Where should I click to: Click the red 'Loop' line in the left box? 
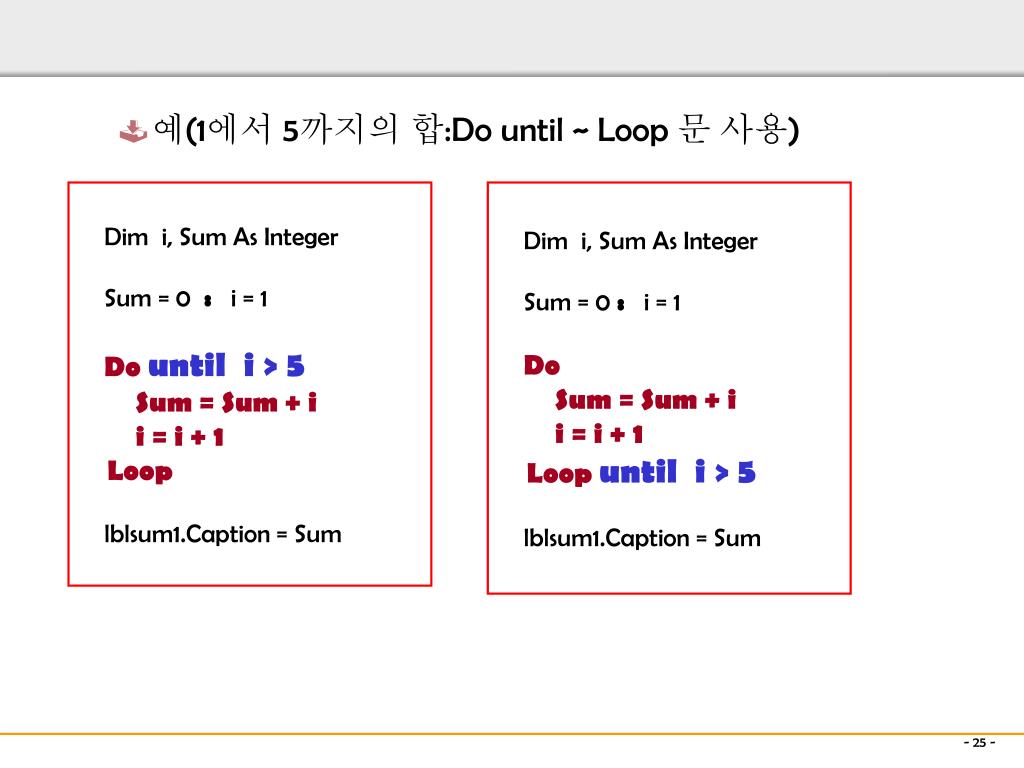click(x=140, y=472)
